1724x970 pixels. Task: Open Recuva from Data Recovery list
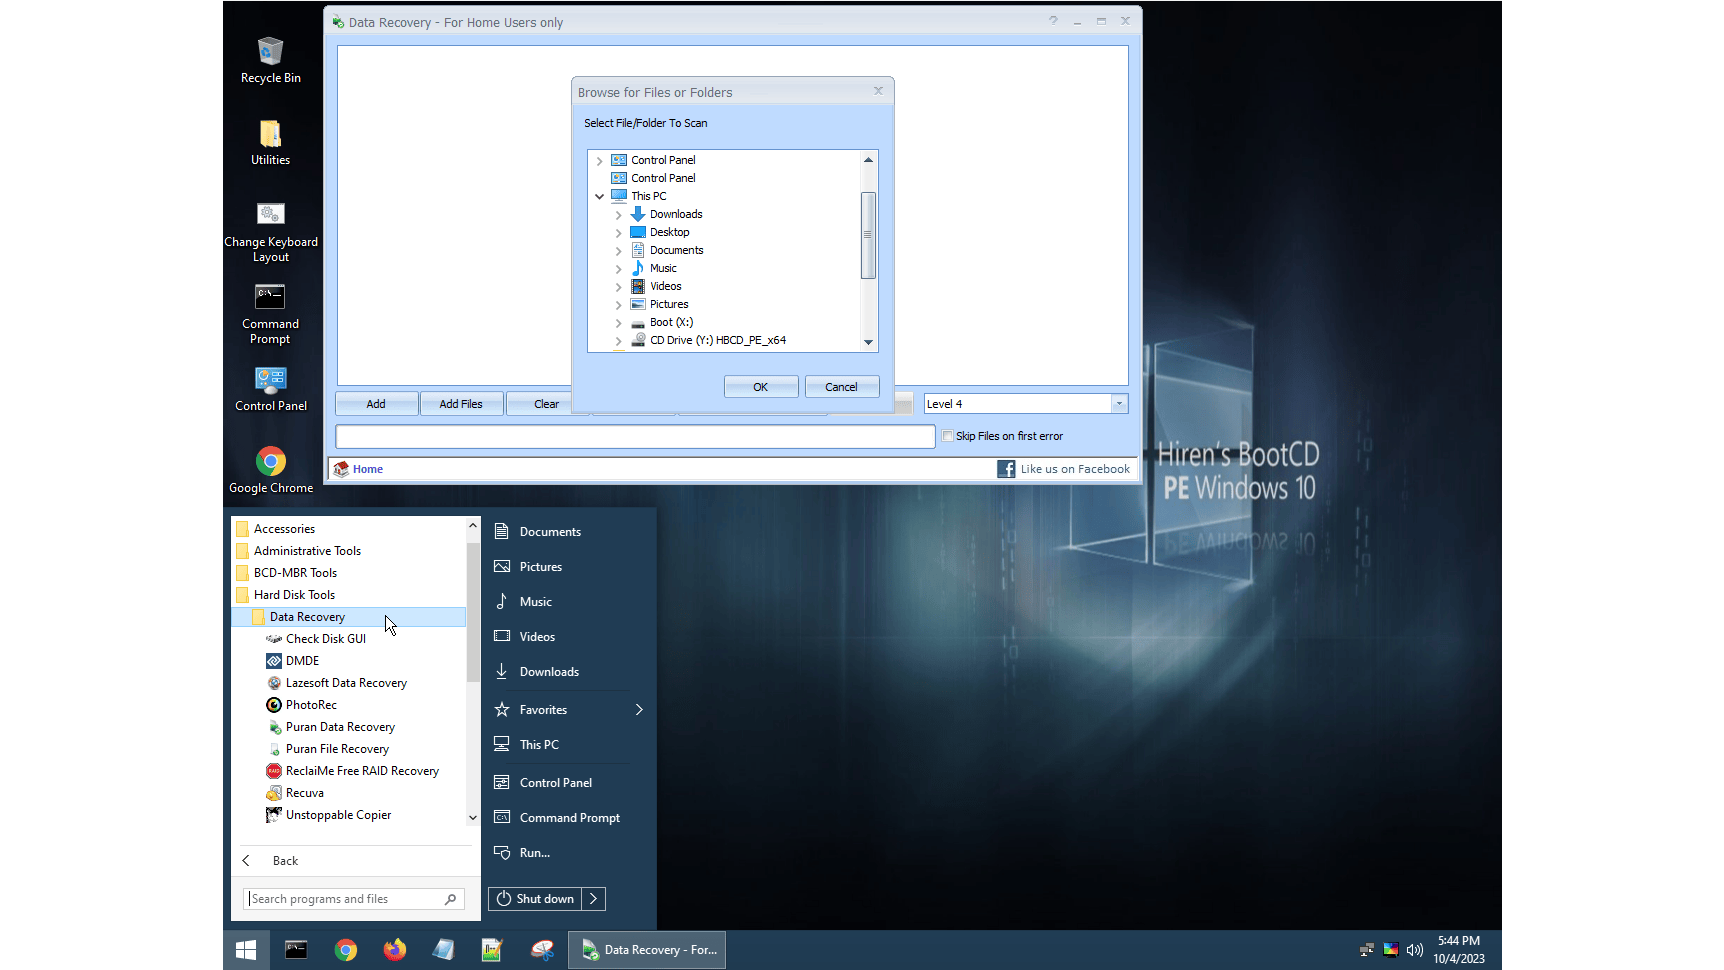coord(304,793)
